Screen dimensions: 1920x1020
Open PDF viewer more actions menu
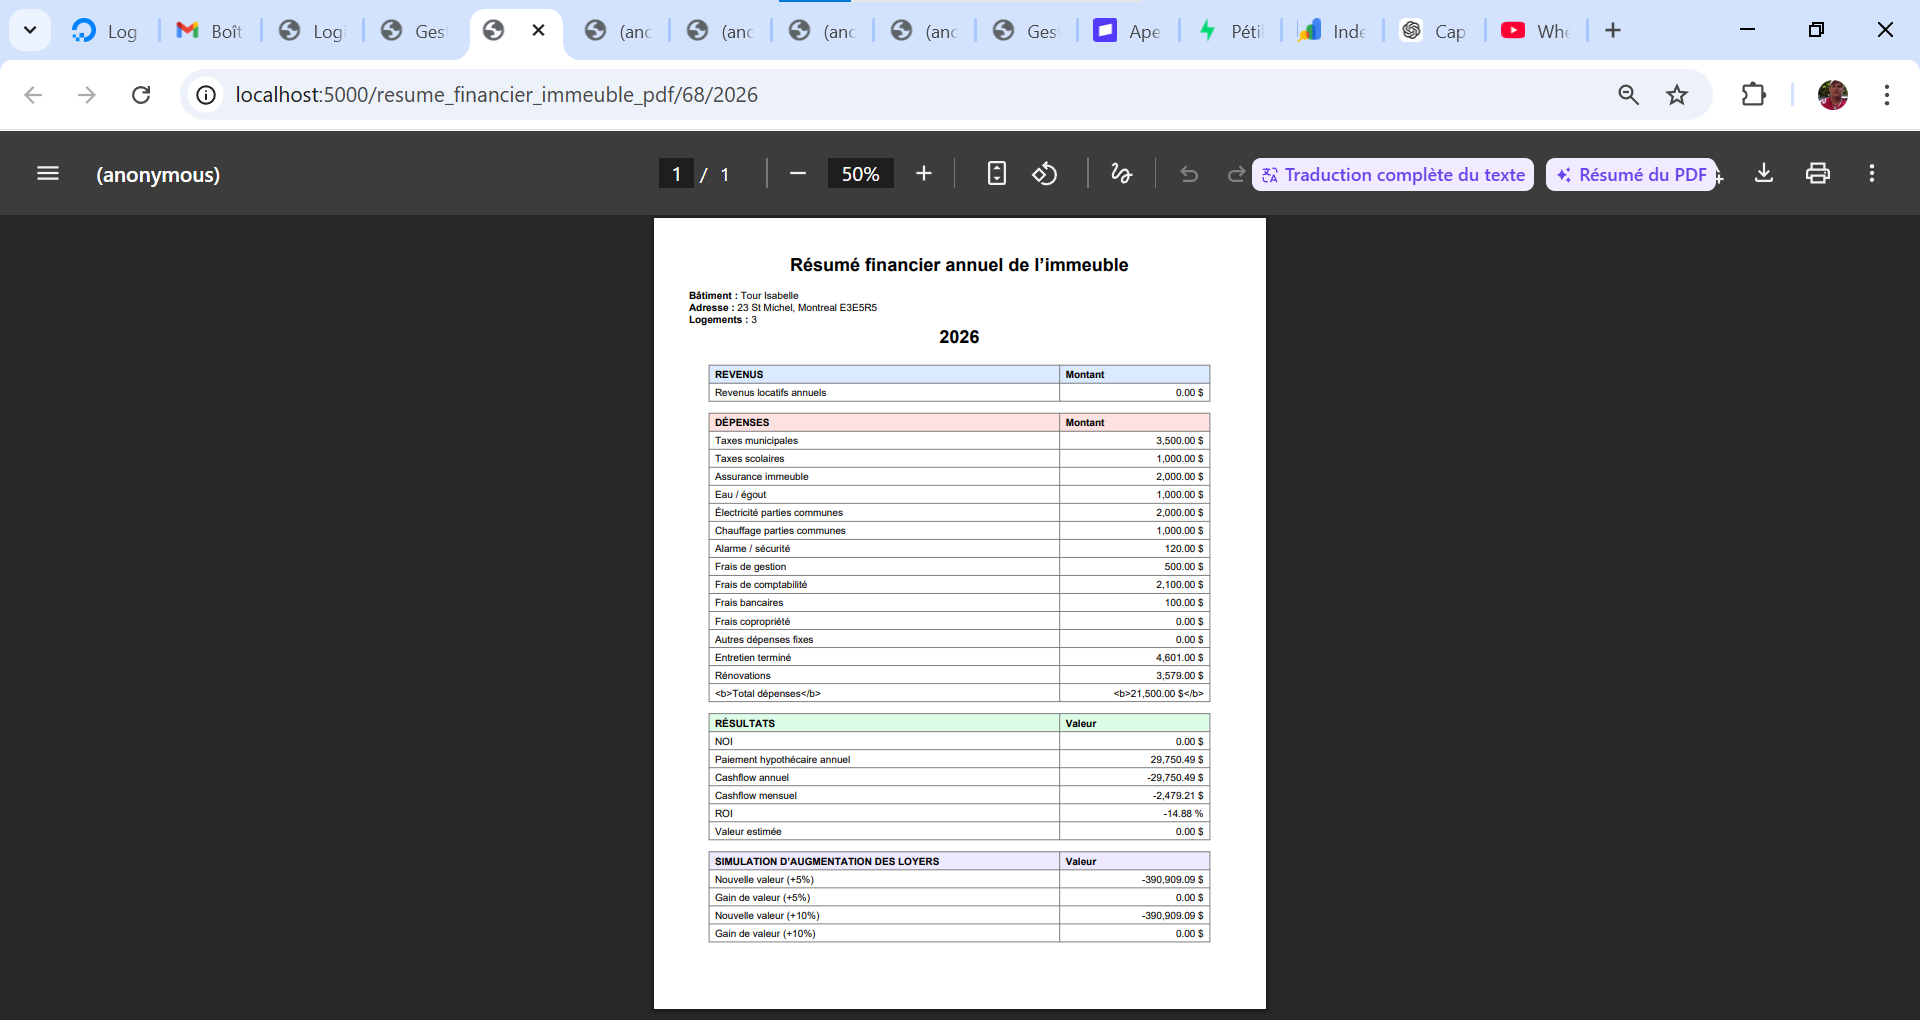point(1872,174)
